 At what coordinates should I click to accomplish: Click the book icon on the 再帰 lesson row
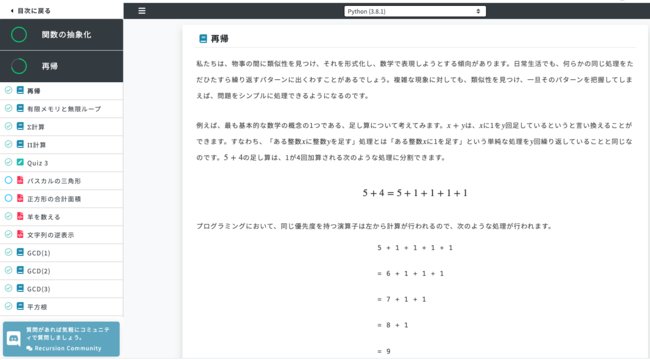point(20,90)
